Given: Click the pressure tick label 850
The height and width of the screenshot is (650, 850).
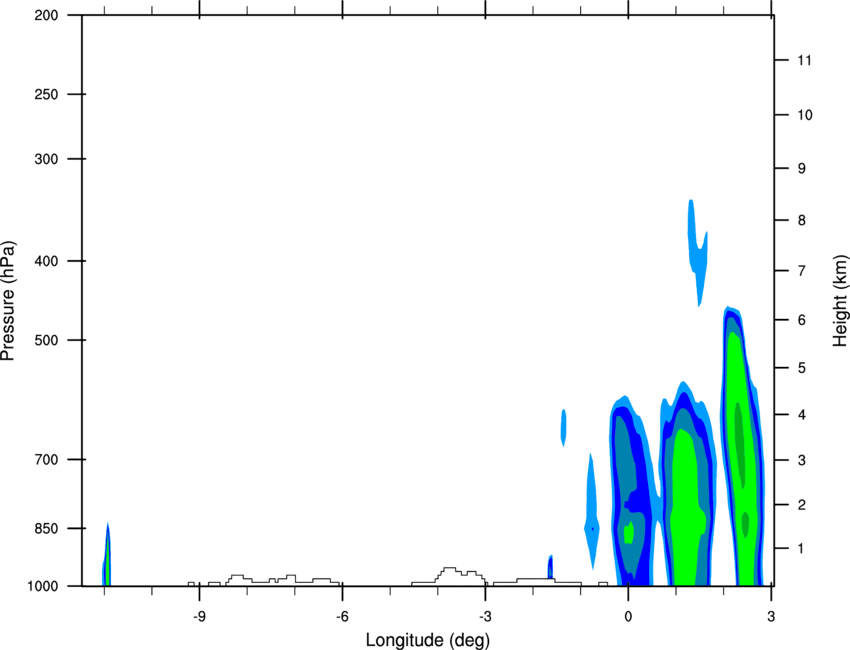Looking at the screenshot, I should coord(46,528).
